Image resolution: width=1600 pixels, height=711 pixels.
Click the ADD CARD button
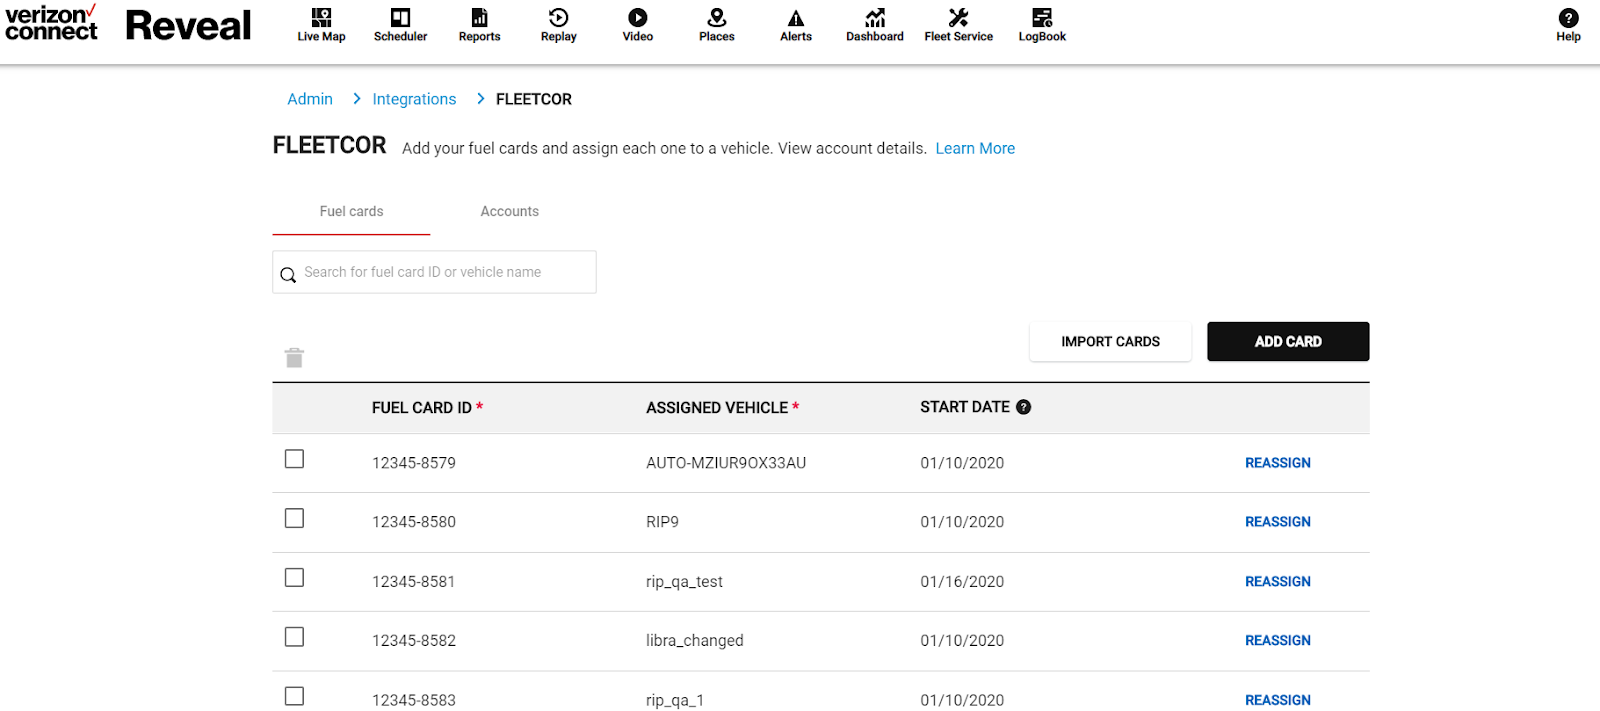pos(1288,341)
